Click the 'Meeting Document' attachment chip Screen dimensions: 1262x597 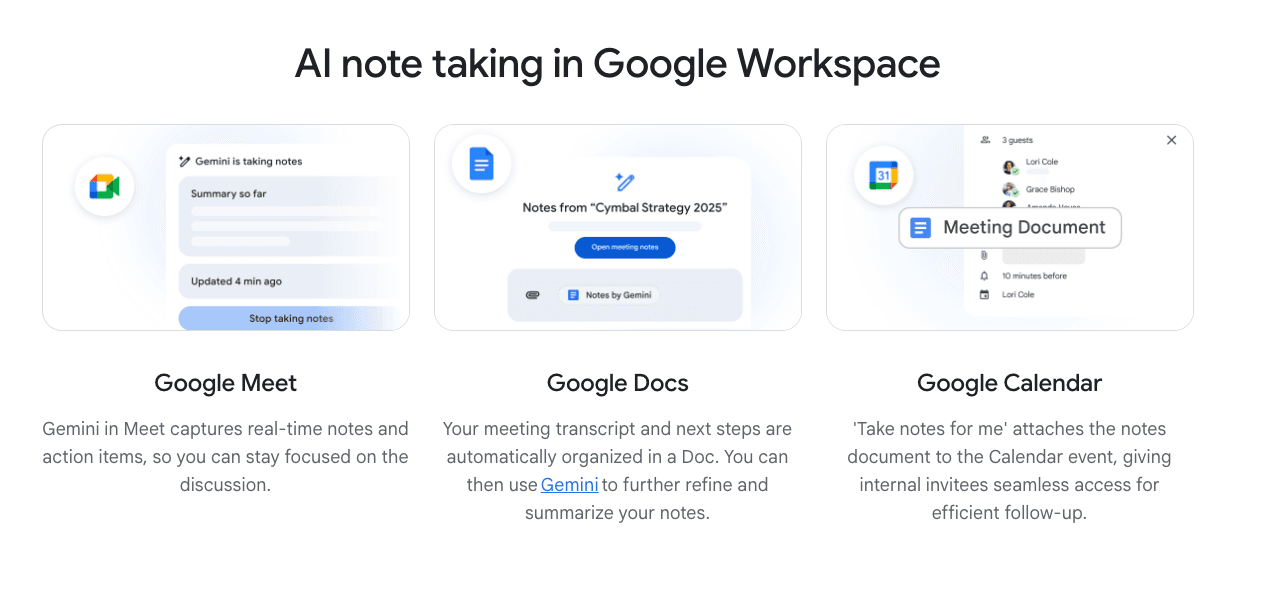coord(1010,227)
